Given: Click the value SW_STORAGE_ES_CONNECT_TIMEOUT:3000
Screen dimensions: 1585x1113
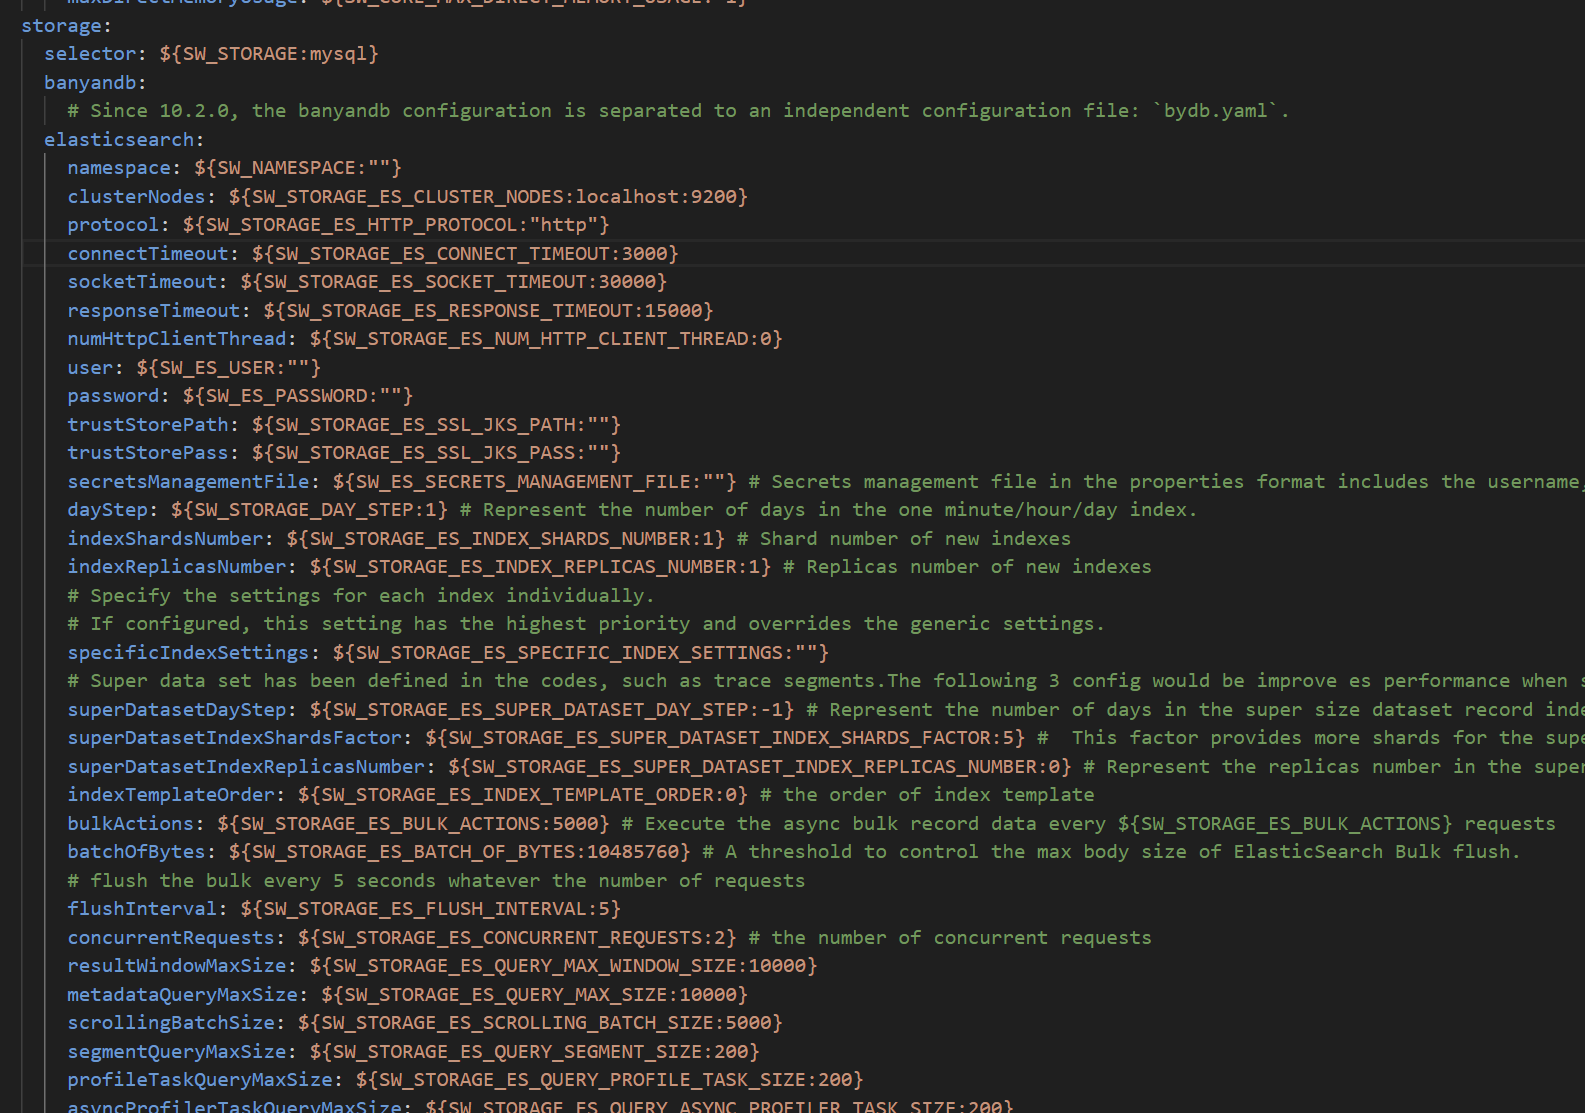Looking at the screenshot, I should tap(465, 253).
